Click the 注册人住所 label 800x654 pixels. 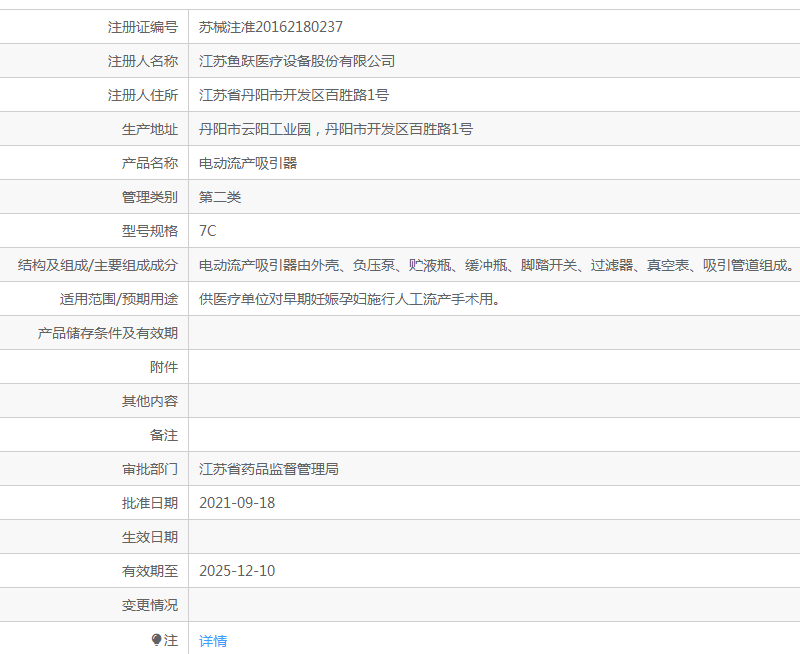coord(143,95)
